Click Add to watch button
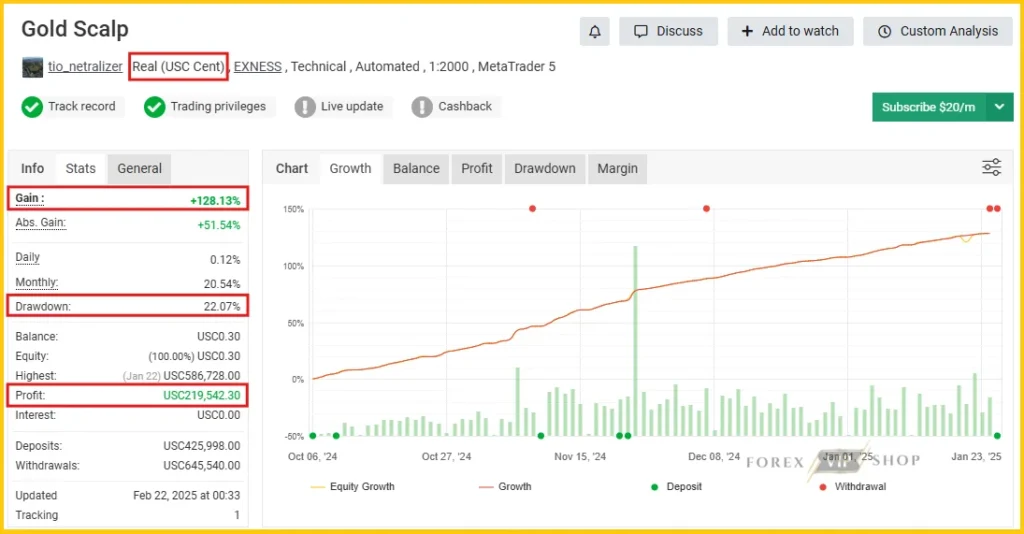The width and height of the screenshot is (1024, 534). coord(790,31)
